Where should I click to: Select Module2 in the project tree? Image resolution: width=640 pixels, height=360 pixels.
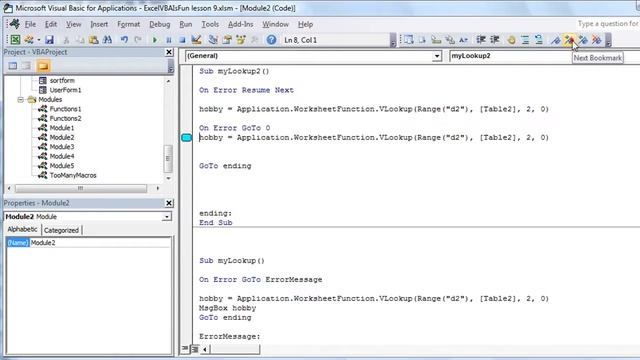(62, 138)
